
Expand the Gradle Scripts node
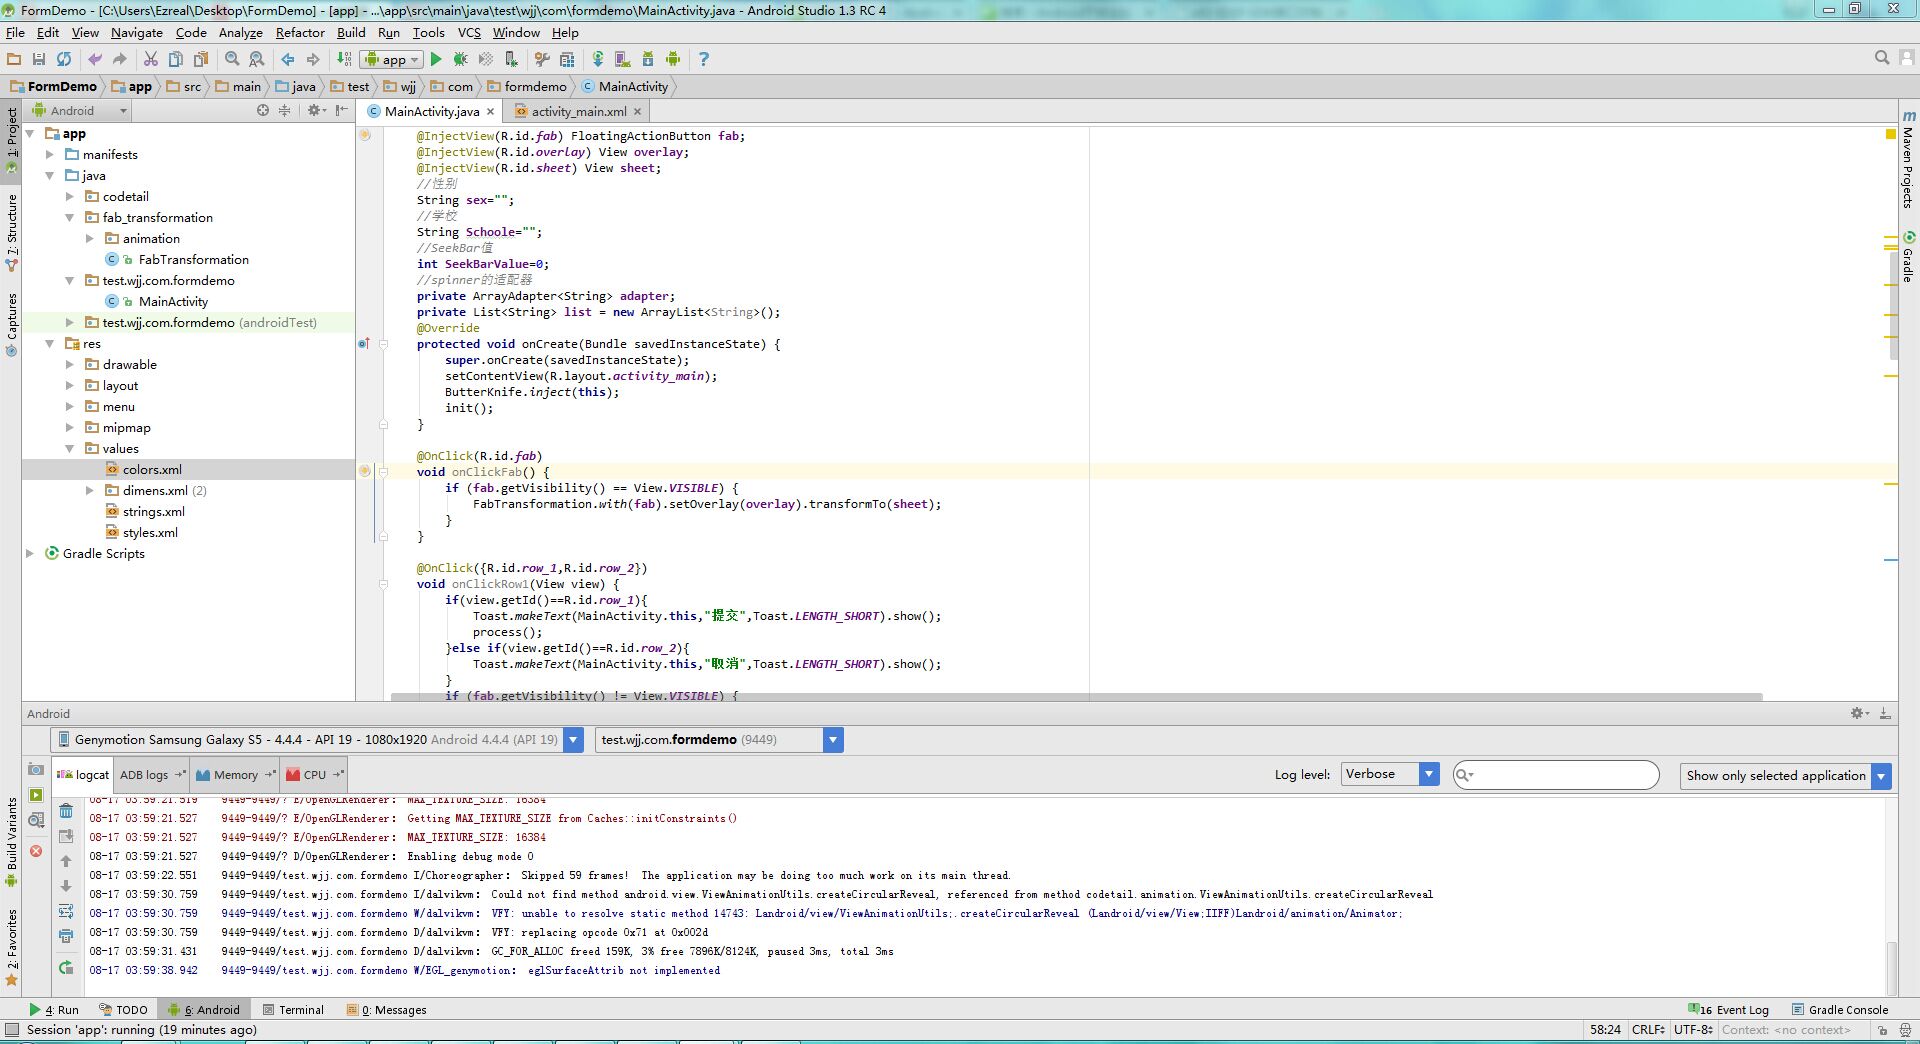click(29, 553)
